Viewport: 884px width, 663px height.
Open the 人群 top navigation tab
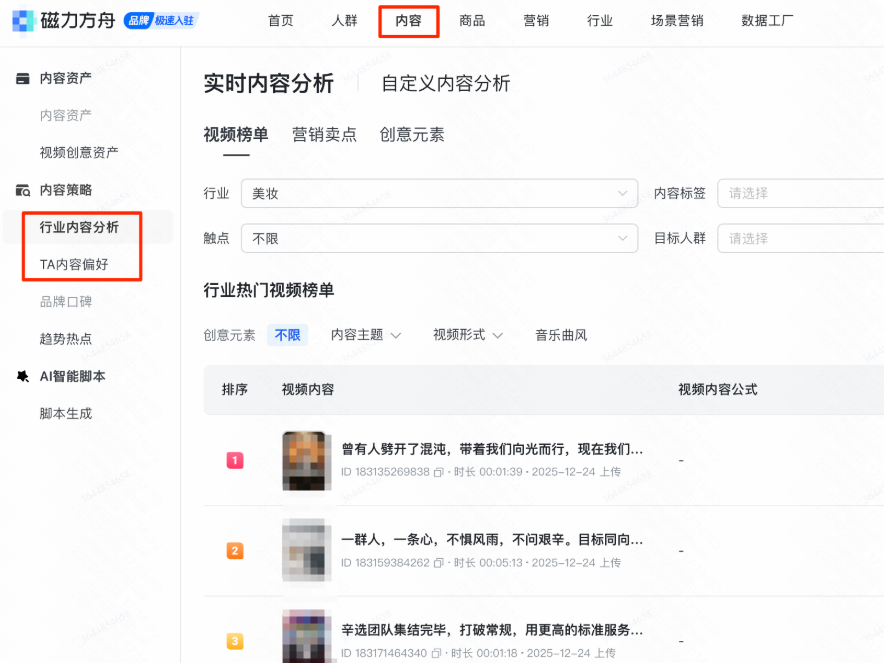pyautogui.click(x=344, y=21)
